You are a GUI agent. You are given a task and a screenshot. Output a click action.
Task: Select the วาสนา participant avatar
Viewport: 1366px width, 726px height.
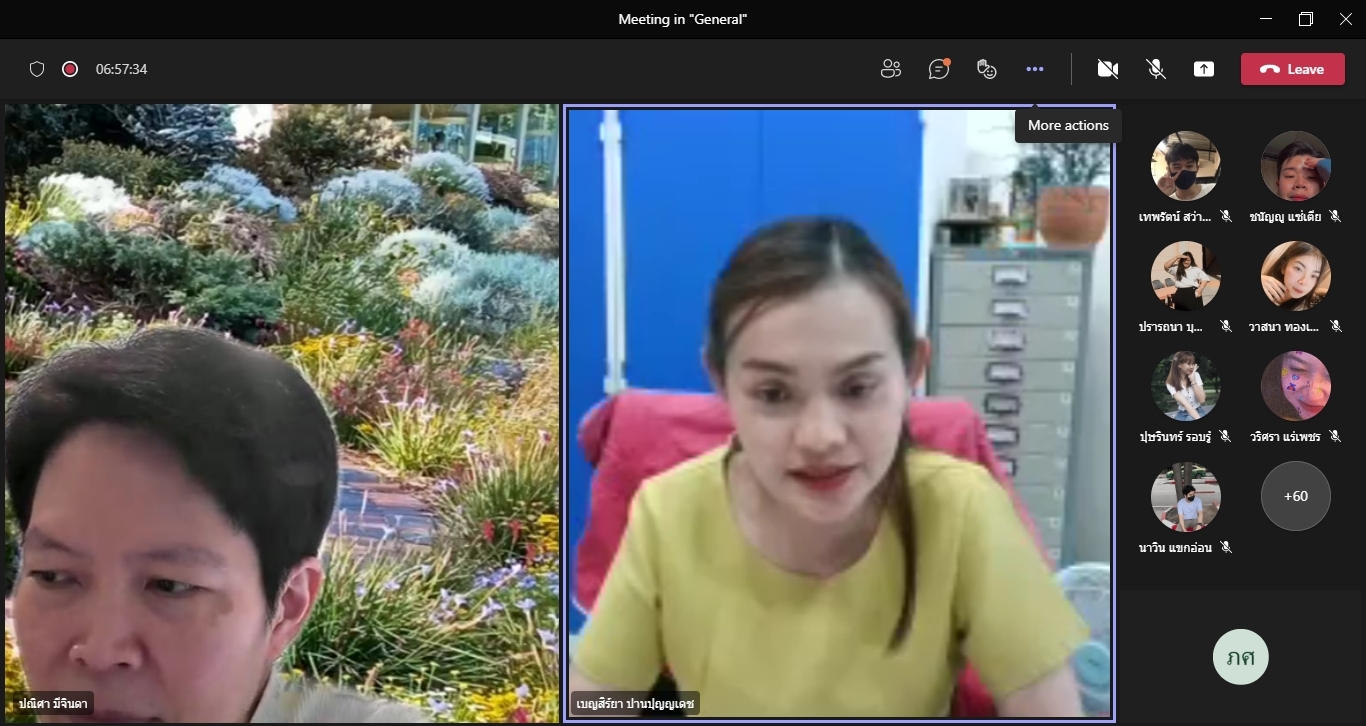coord(1296,276)
